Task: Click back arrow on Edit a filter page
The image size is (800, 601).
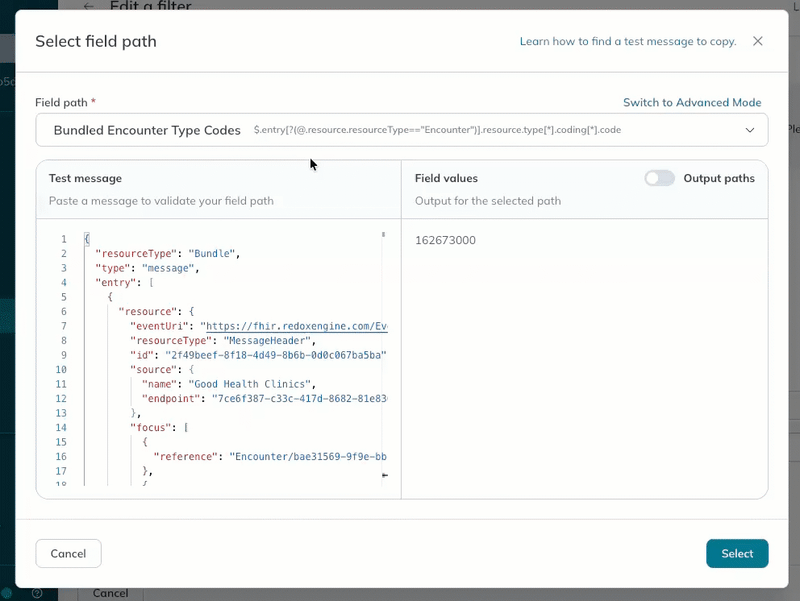Action: pos(88,6)
